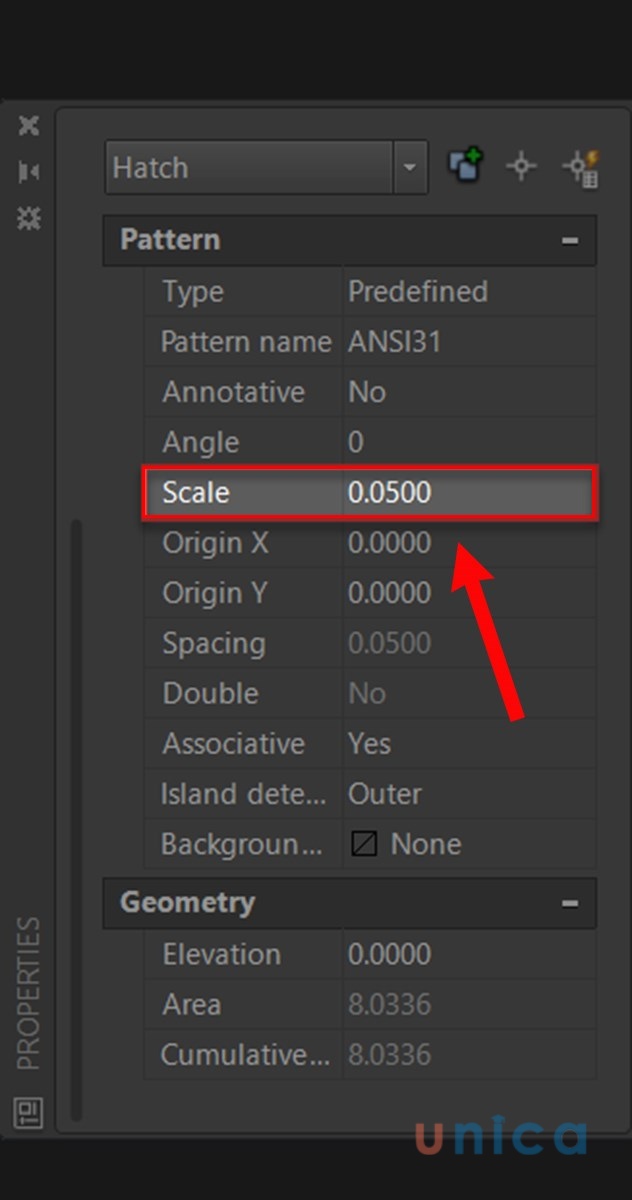Toggle the PICKADD selection mode icon

point(465,166)
